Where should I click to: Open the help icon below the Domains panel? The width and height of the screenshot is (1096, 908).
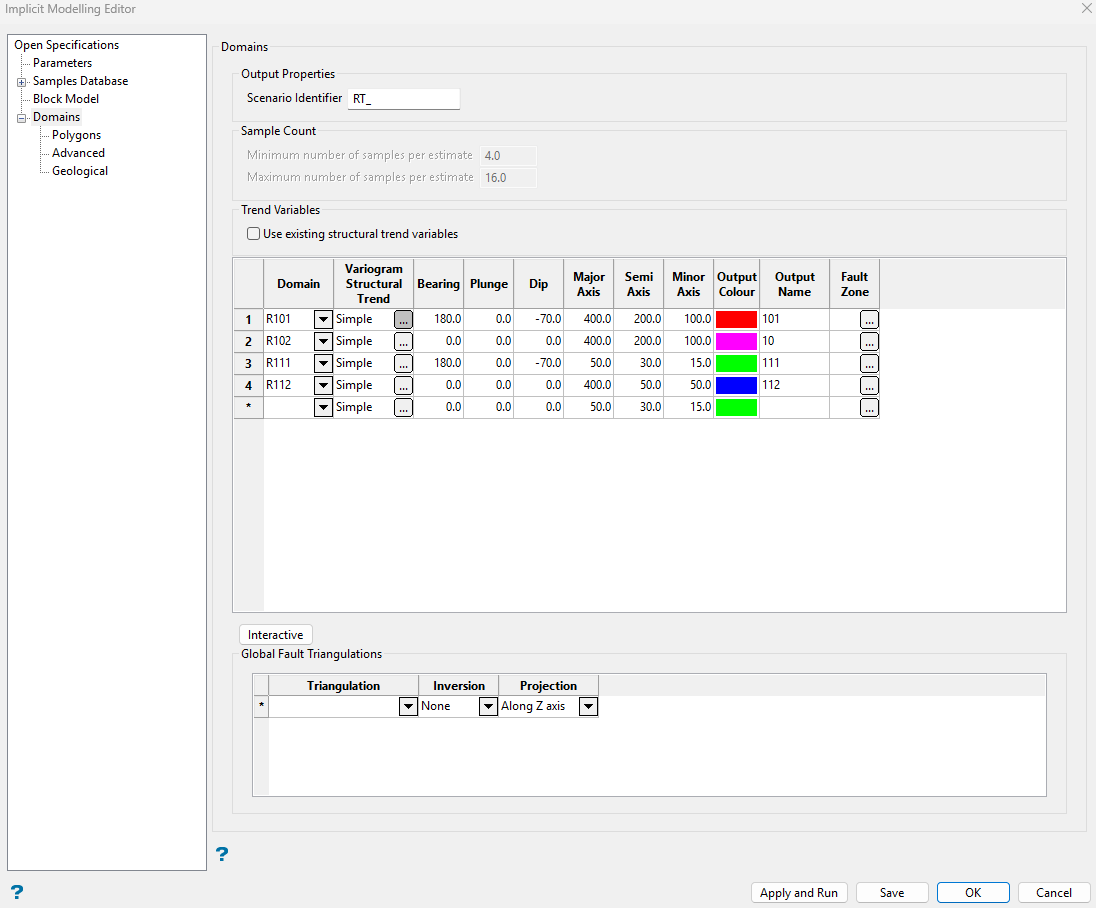(x=222, y=853)
